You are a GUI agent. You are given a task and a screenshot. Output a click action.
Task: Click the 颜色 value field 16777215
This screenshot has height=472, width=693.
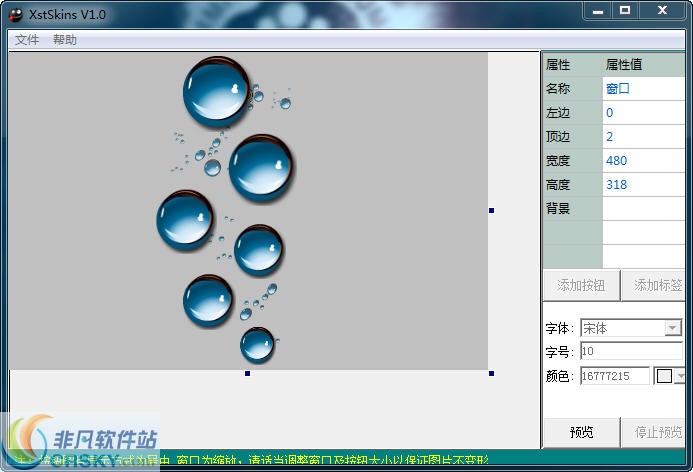tap(615, 376)
